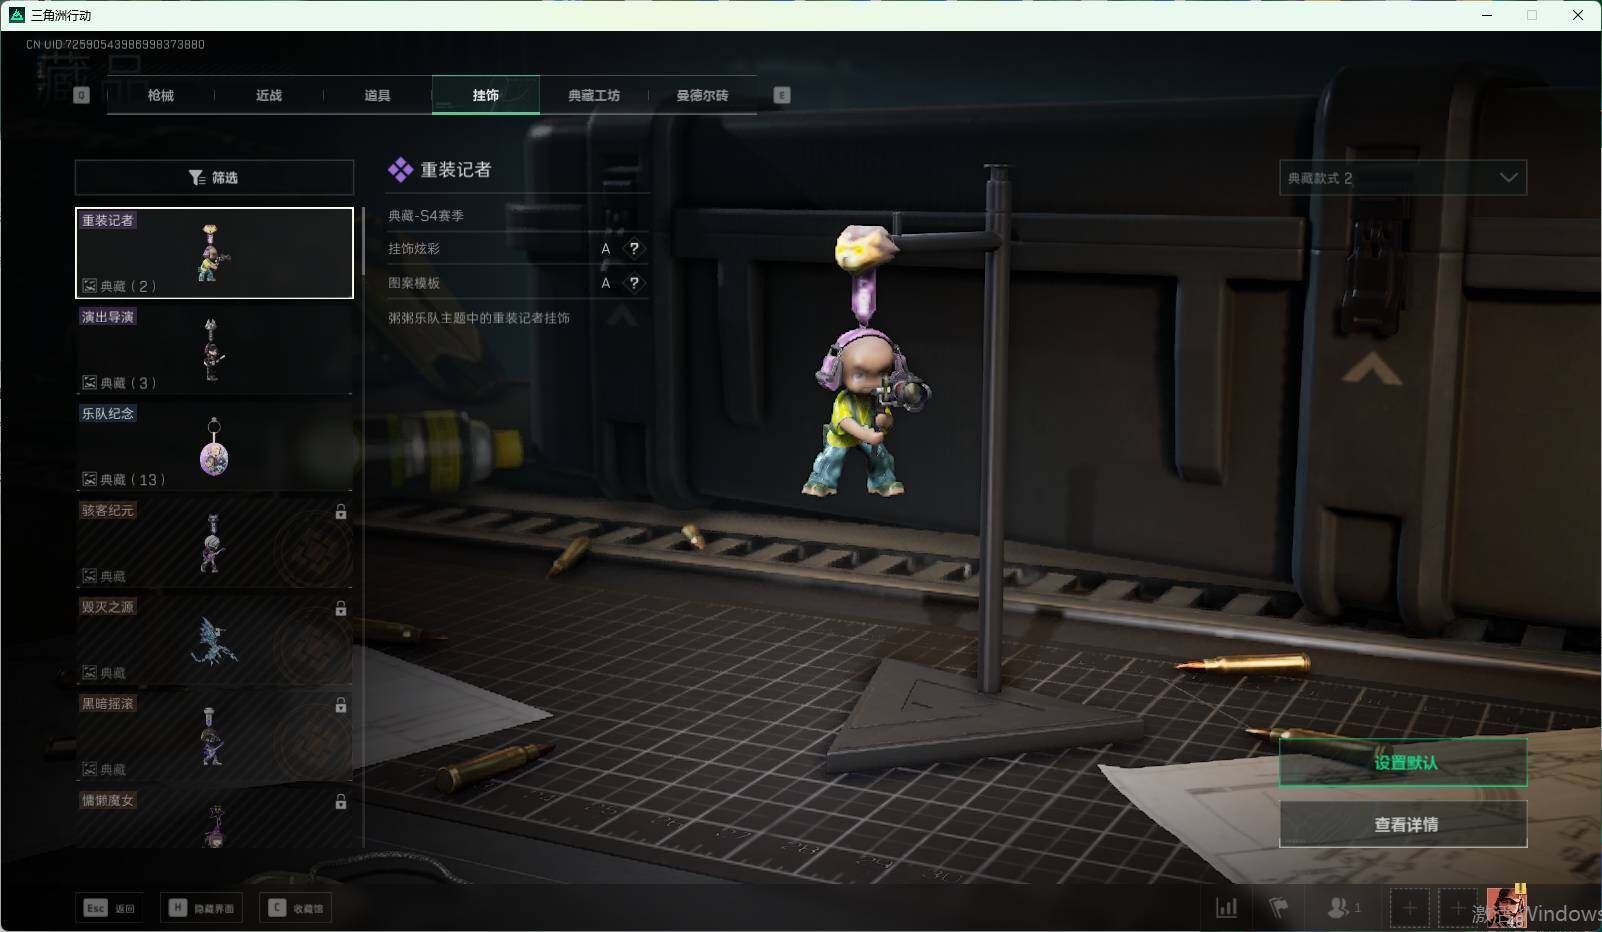Screen dimensions: 1602x932
Task: Click the 三角洲行动 app icon in title bar
Action: coord(17,15)
